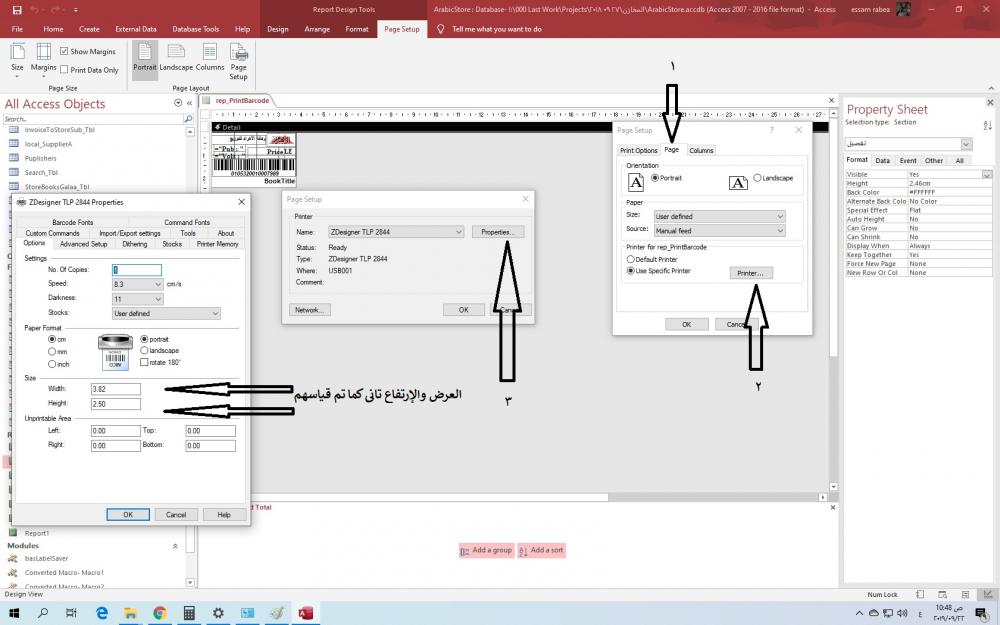
Task: Click the Width size field
Action: click(x=115, y=388)
